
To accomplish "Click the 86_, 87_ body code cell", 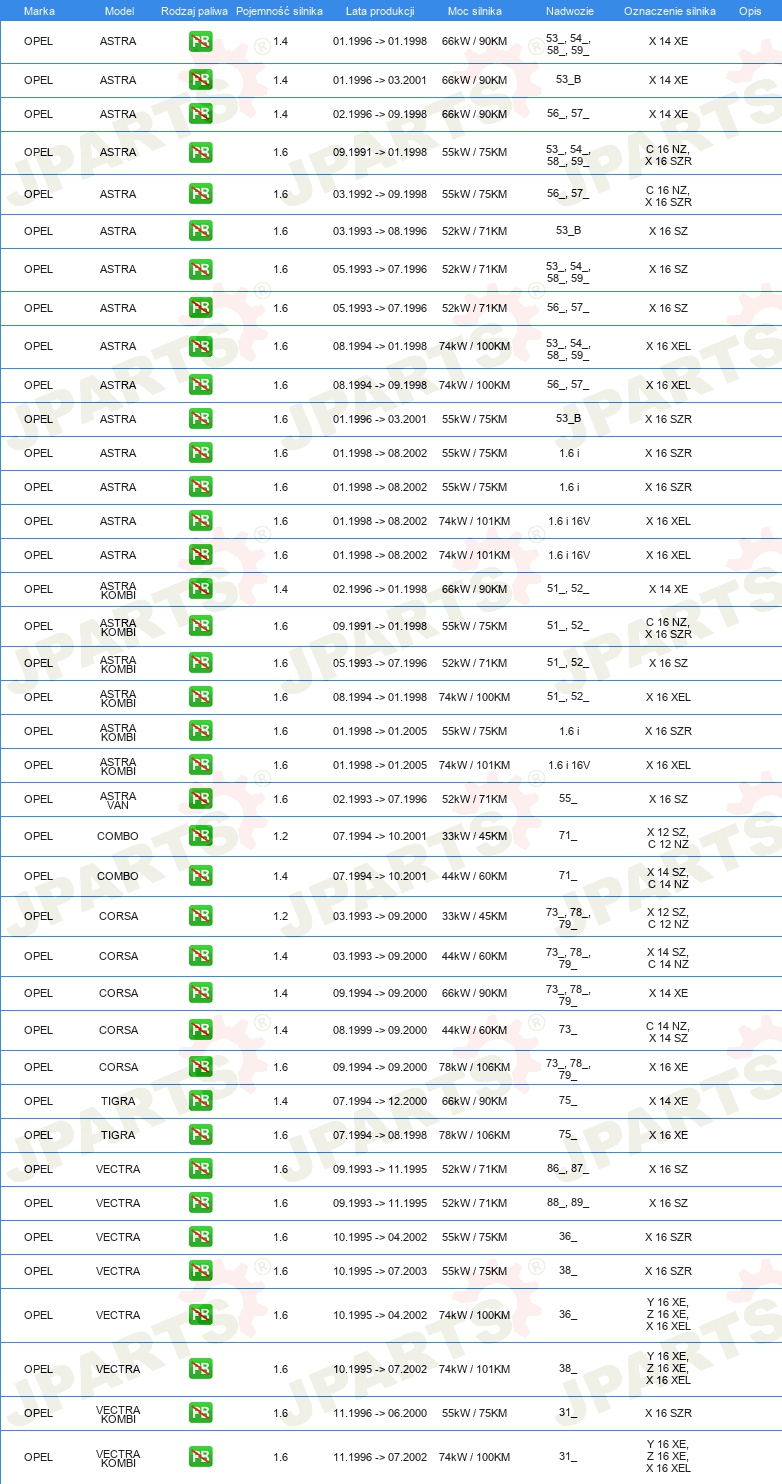I will click(568, 1169).
